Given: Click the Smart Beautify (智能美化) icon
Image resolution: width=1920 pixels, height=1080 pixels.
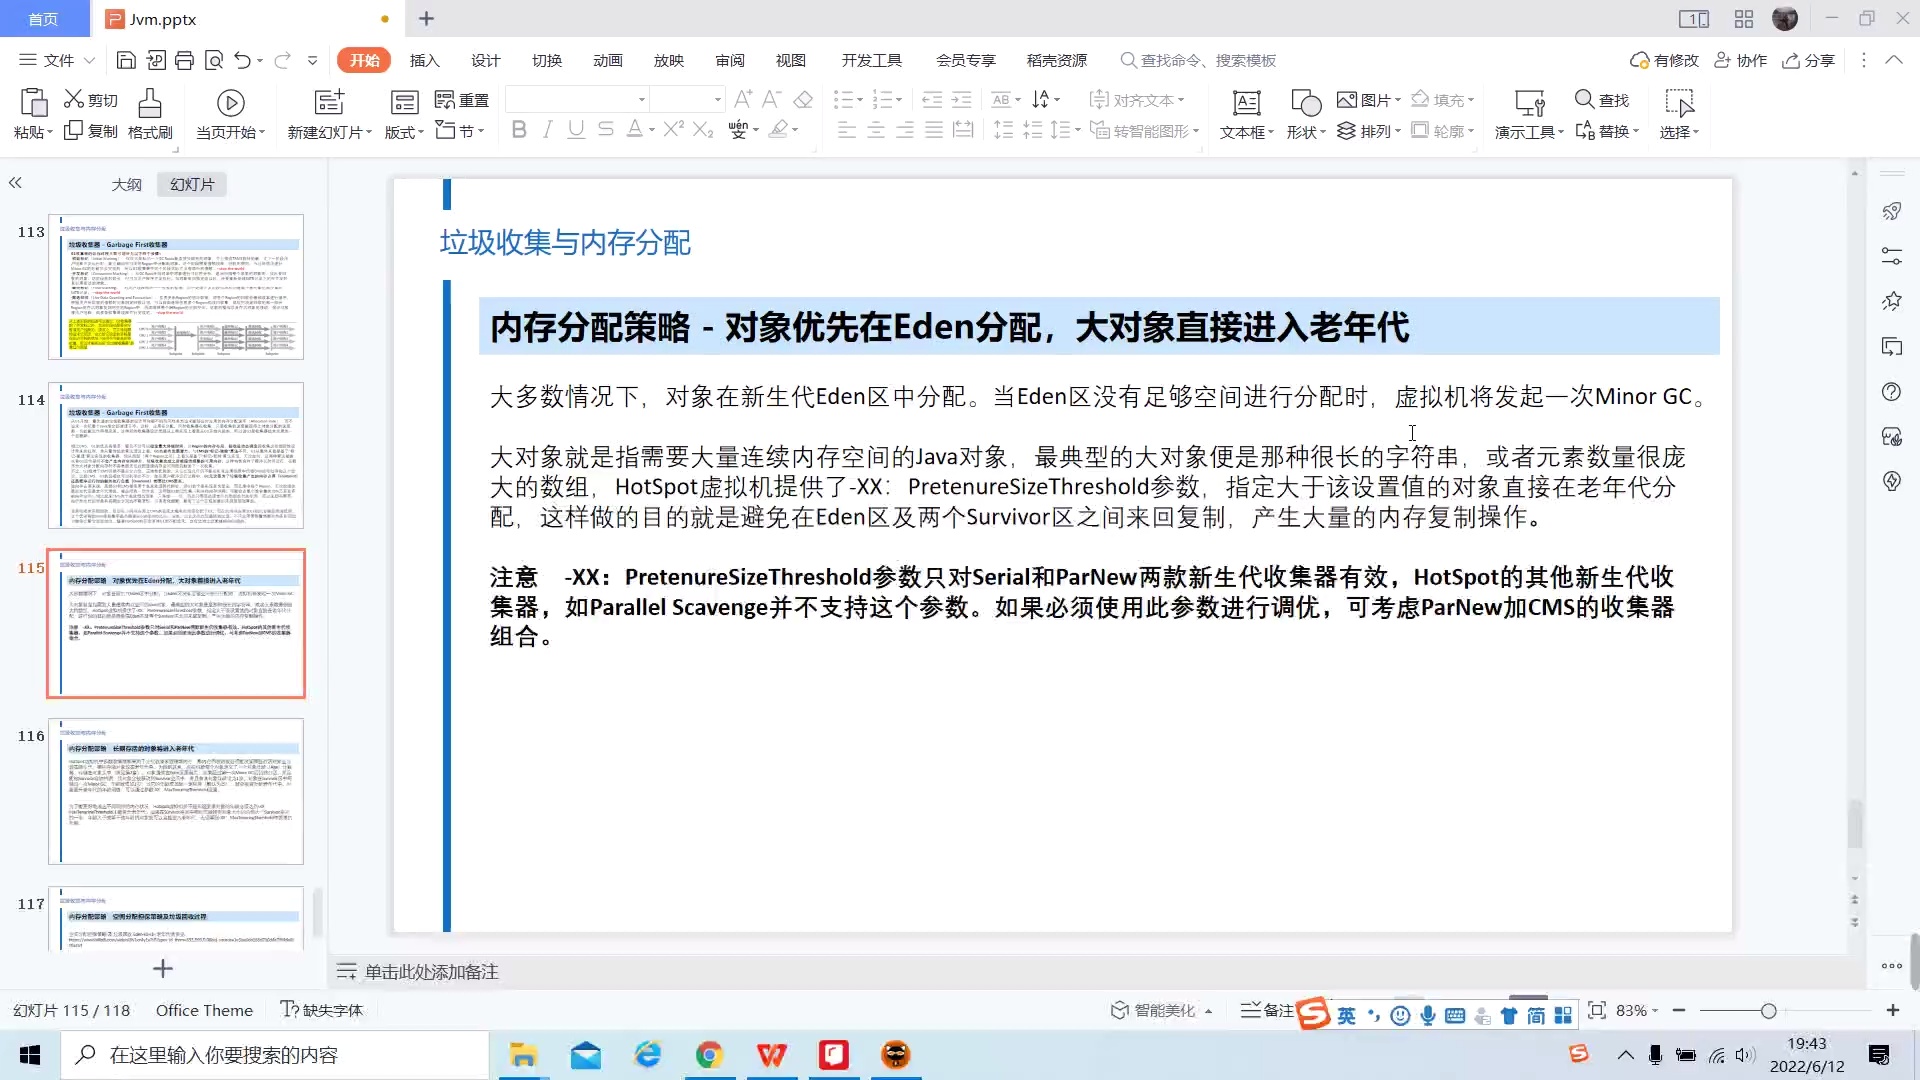Looking at the screenshot, I should pos(1120,1010).
